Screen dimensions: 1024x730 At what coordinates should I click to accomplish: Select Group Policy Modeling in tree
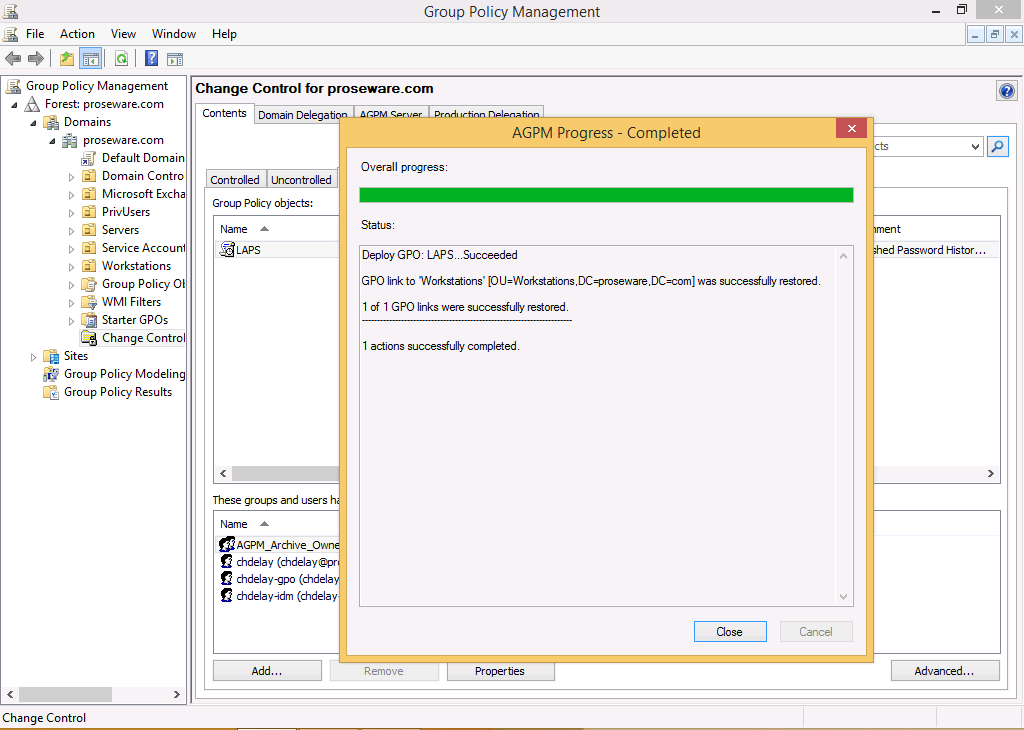tap(124, 374)
